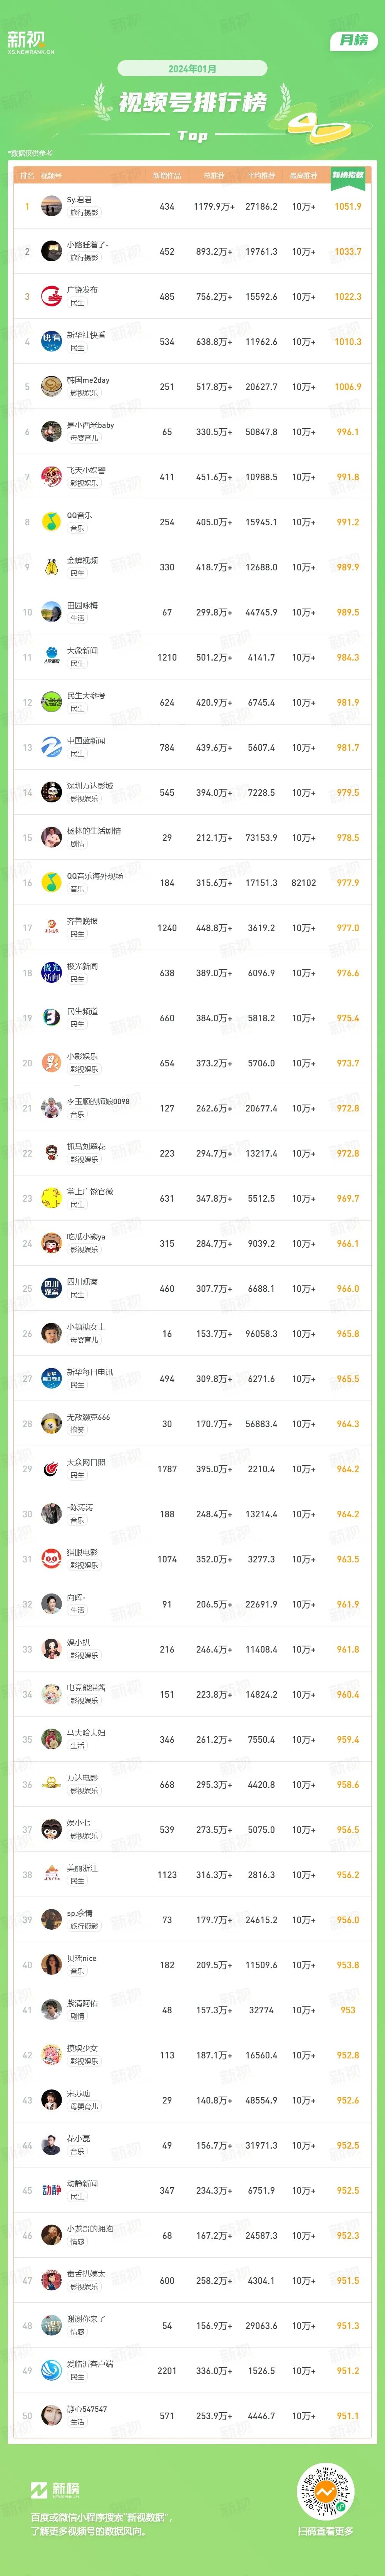Open the Sy.君君 avatar
The height and width of the screenshot is (2576, 385).
point(51,206)
